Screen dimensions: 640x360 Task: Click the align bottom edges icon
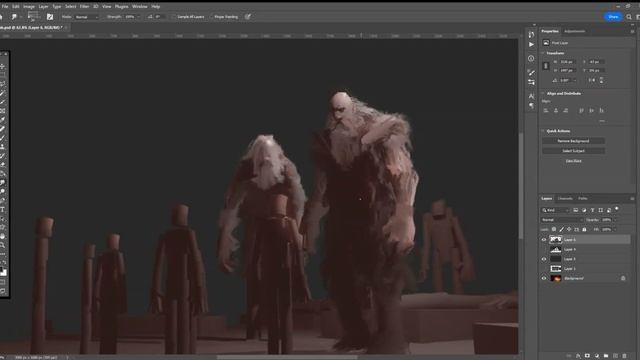(x=601, y=111)
